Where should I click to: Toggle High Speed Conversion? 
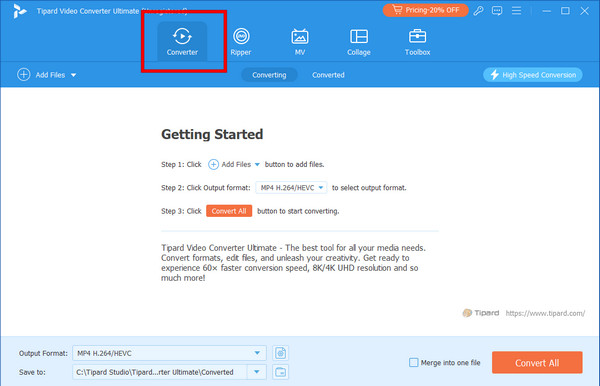533,75
